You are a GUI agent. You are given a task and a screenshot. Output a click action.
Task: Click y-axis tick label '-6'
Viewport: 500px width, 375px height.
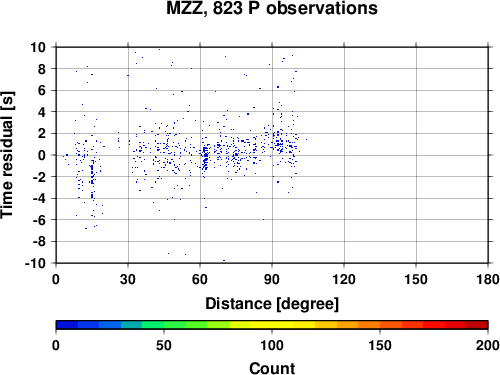pyautogui.click(x=39, y=220)
